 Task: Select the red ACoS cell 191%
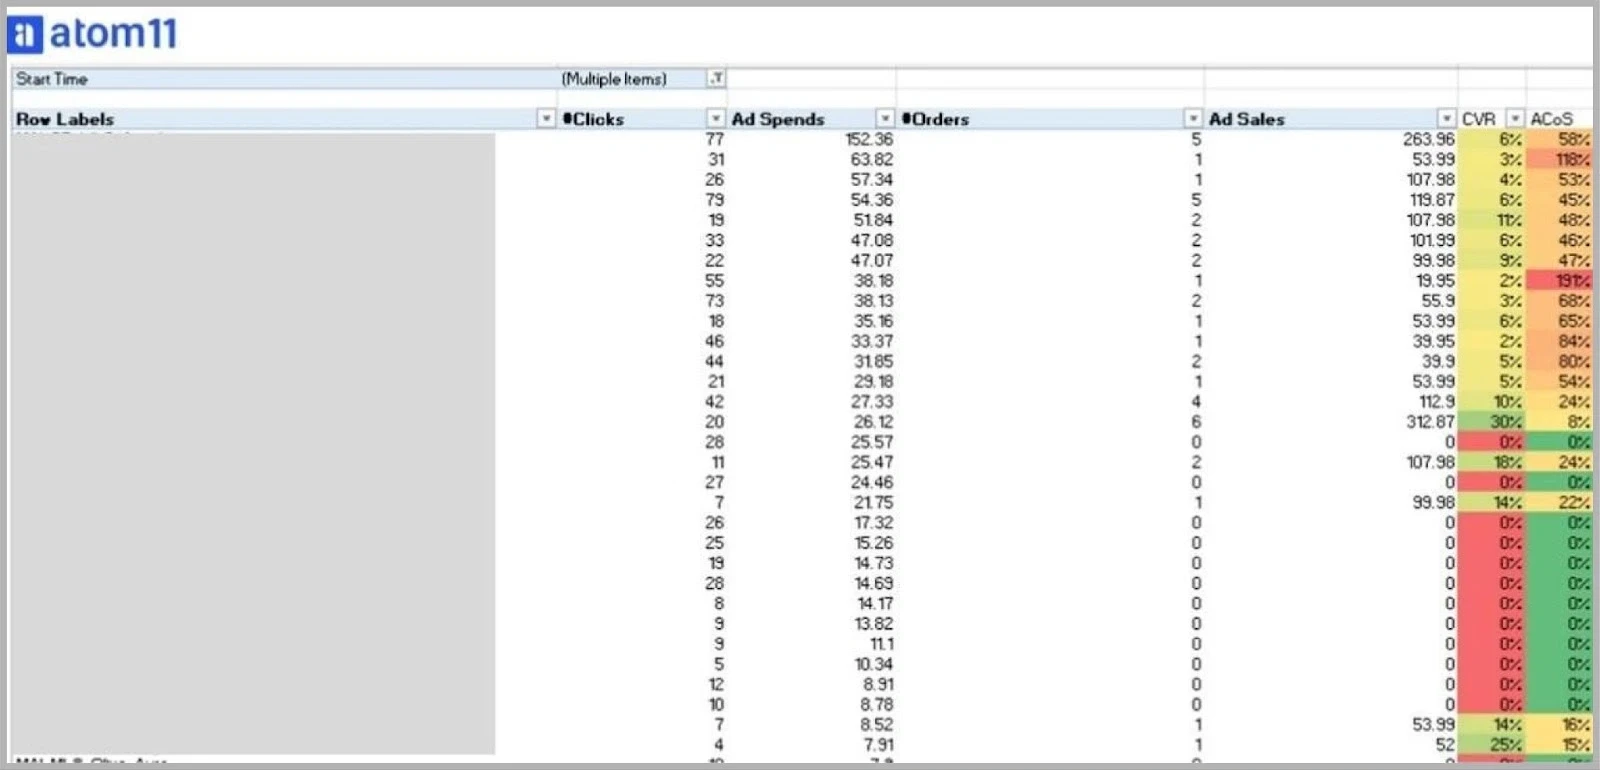tap(1559, 281)
